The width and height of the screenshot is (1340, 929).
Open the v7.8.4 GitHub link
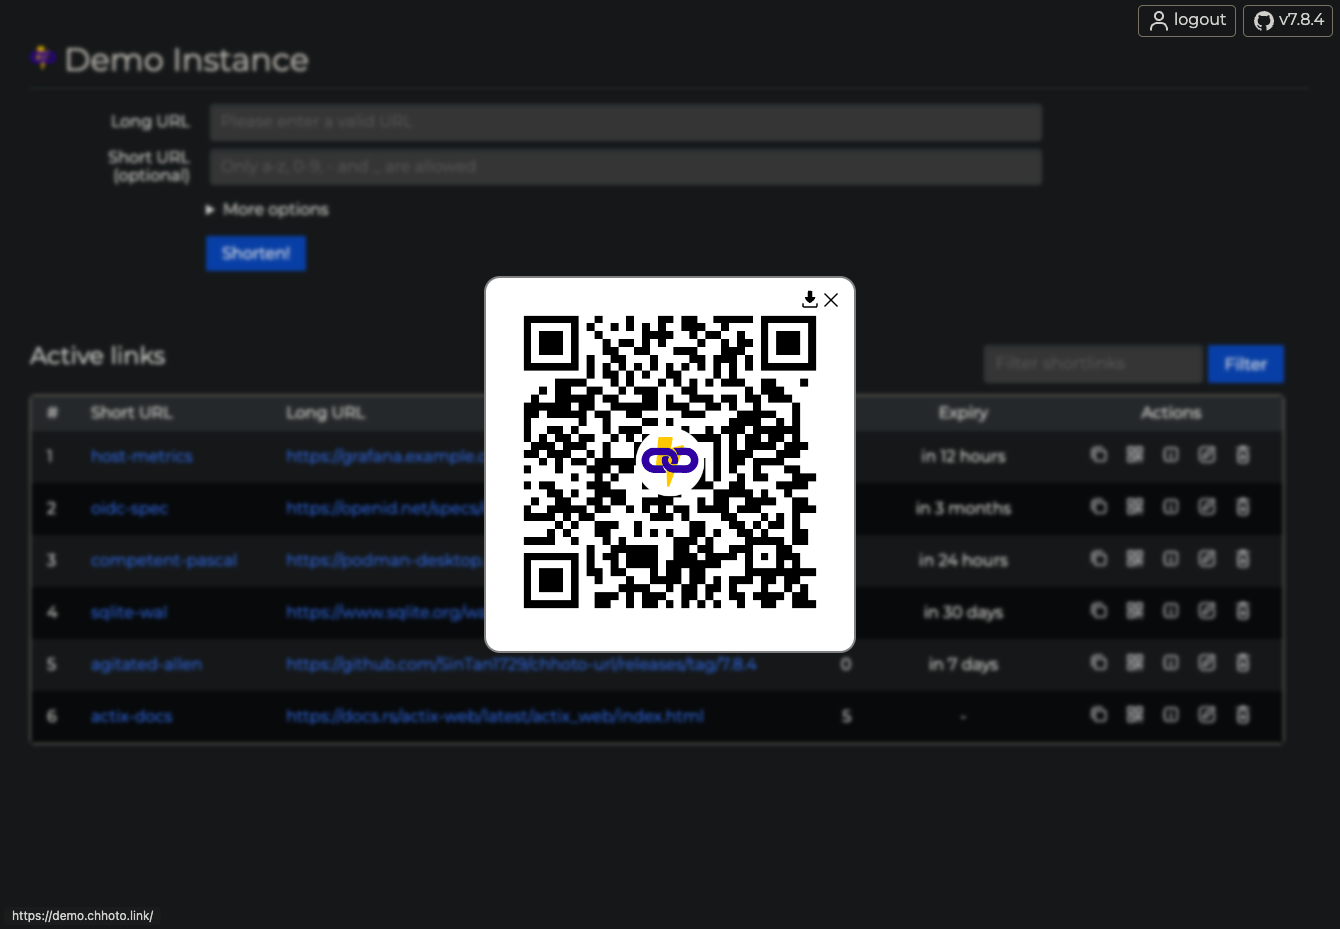[x=1288, y=20]
